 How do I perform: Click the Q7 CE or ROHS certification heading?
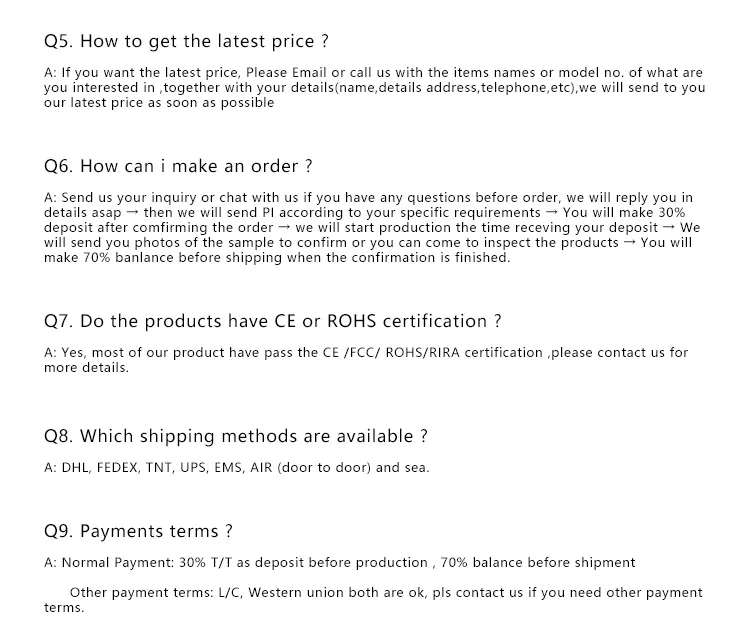pyautogui.click(x=272, y=320)
